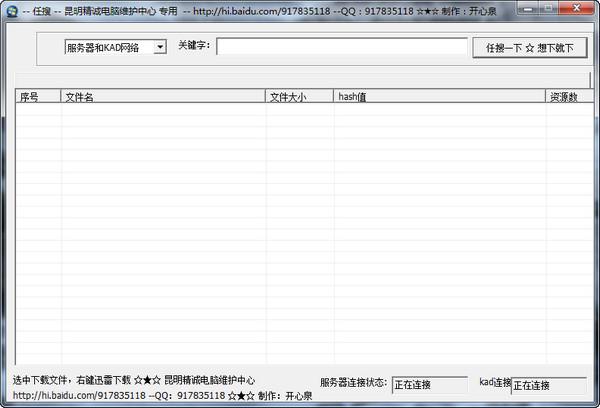The image size is (600, 408).
Task: Click the 文件大小 column header
Action: [299, 97]
